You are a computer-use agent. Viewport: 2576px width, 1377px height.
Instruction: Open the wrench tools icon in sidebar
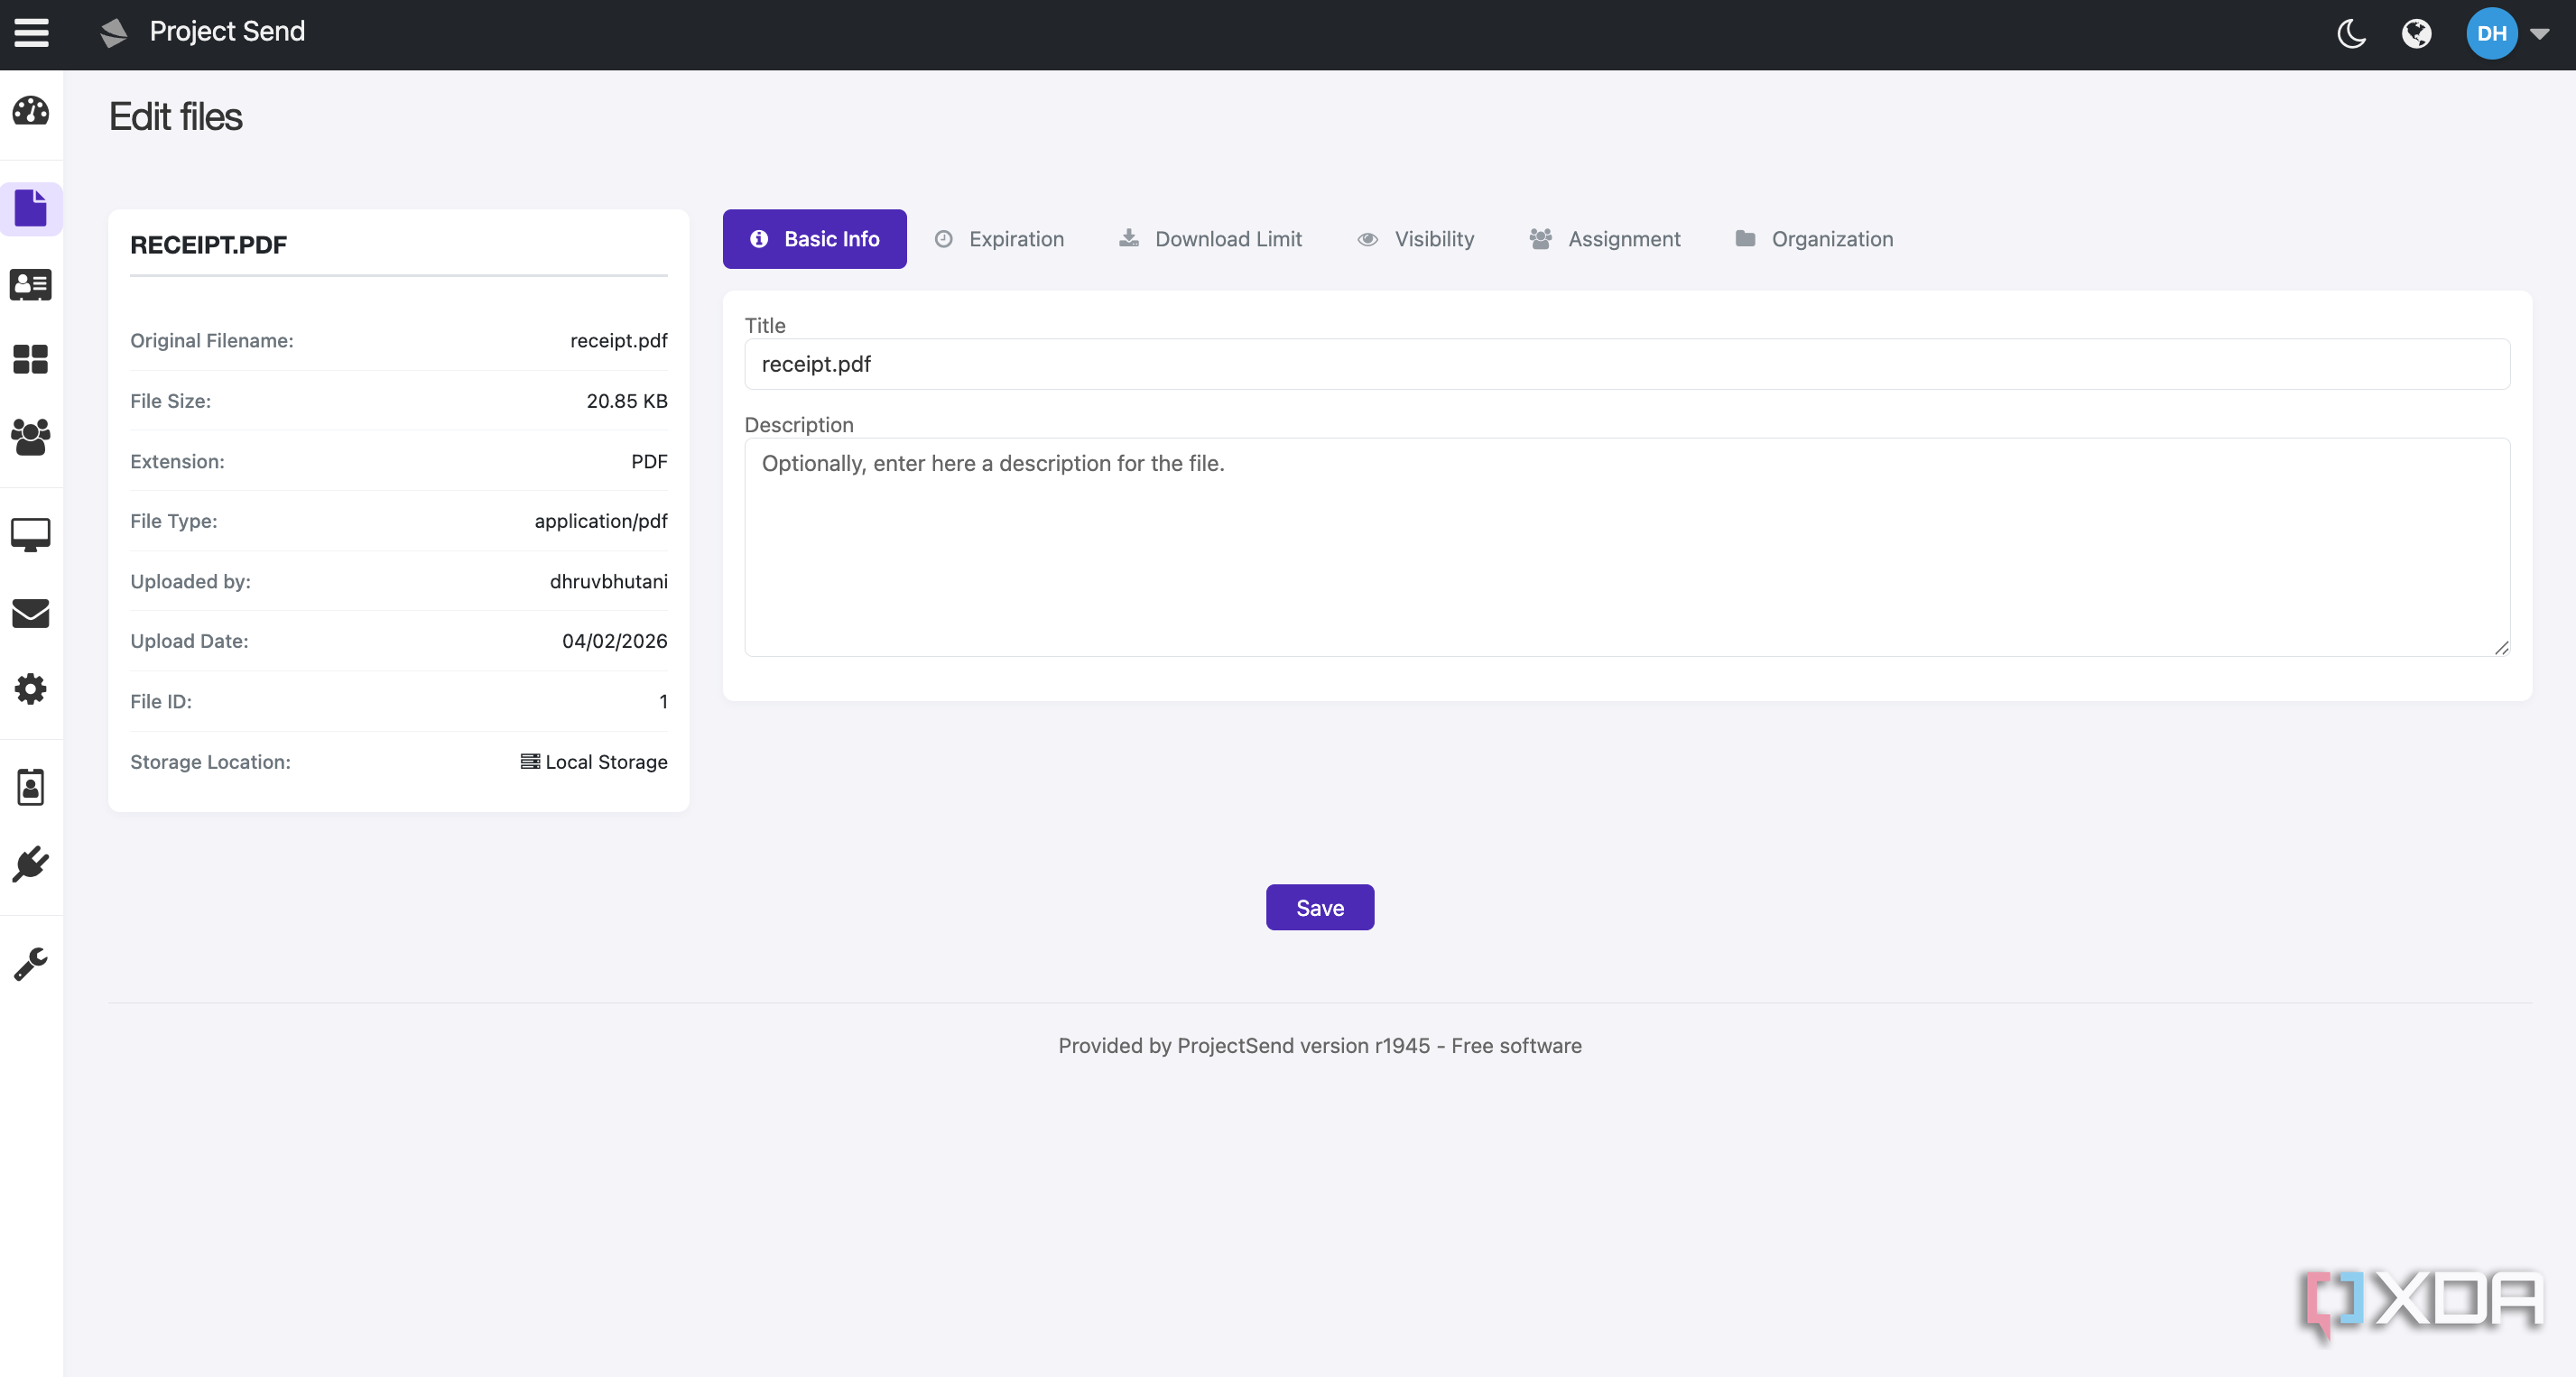click(x=31, y=964)
